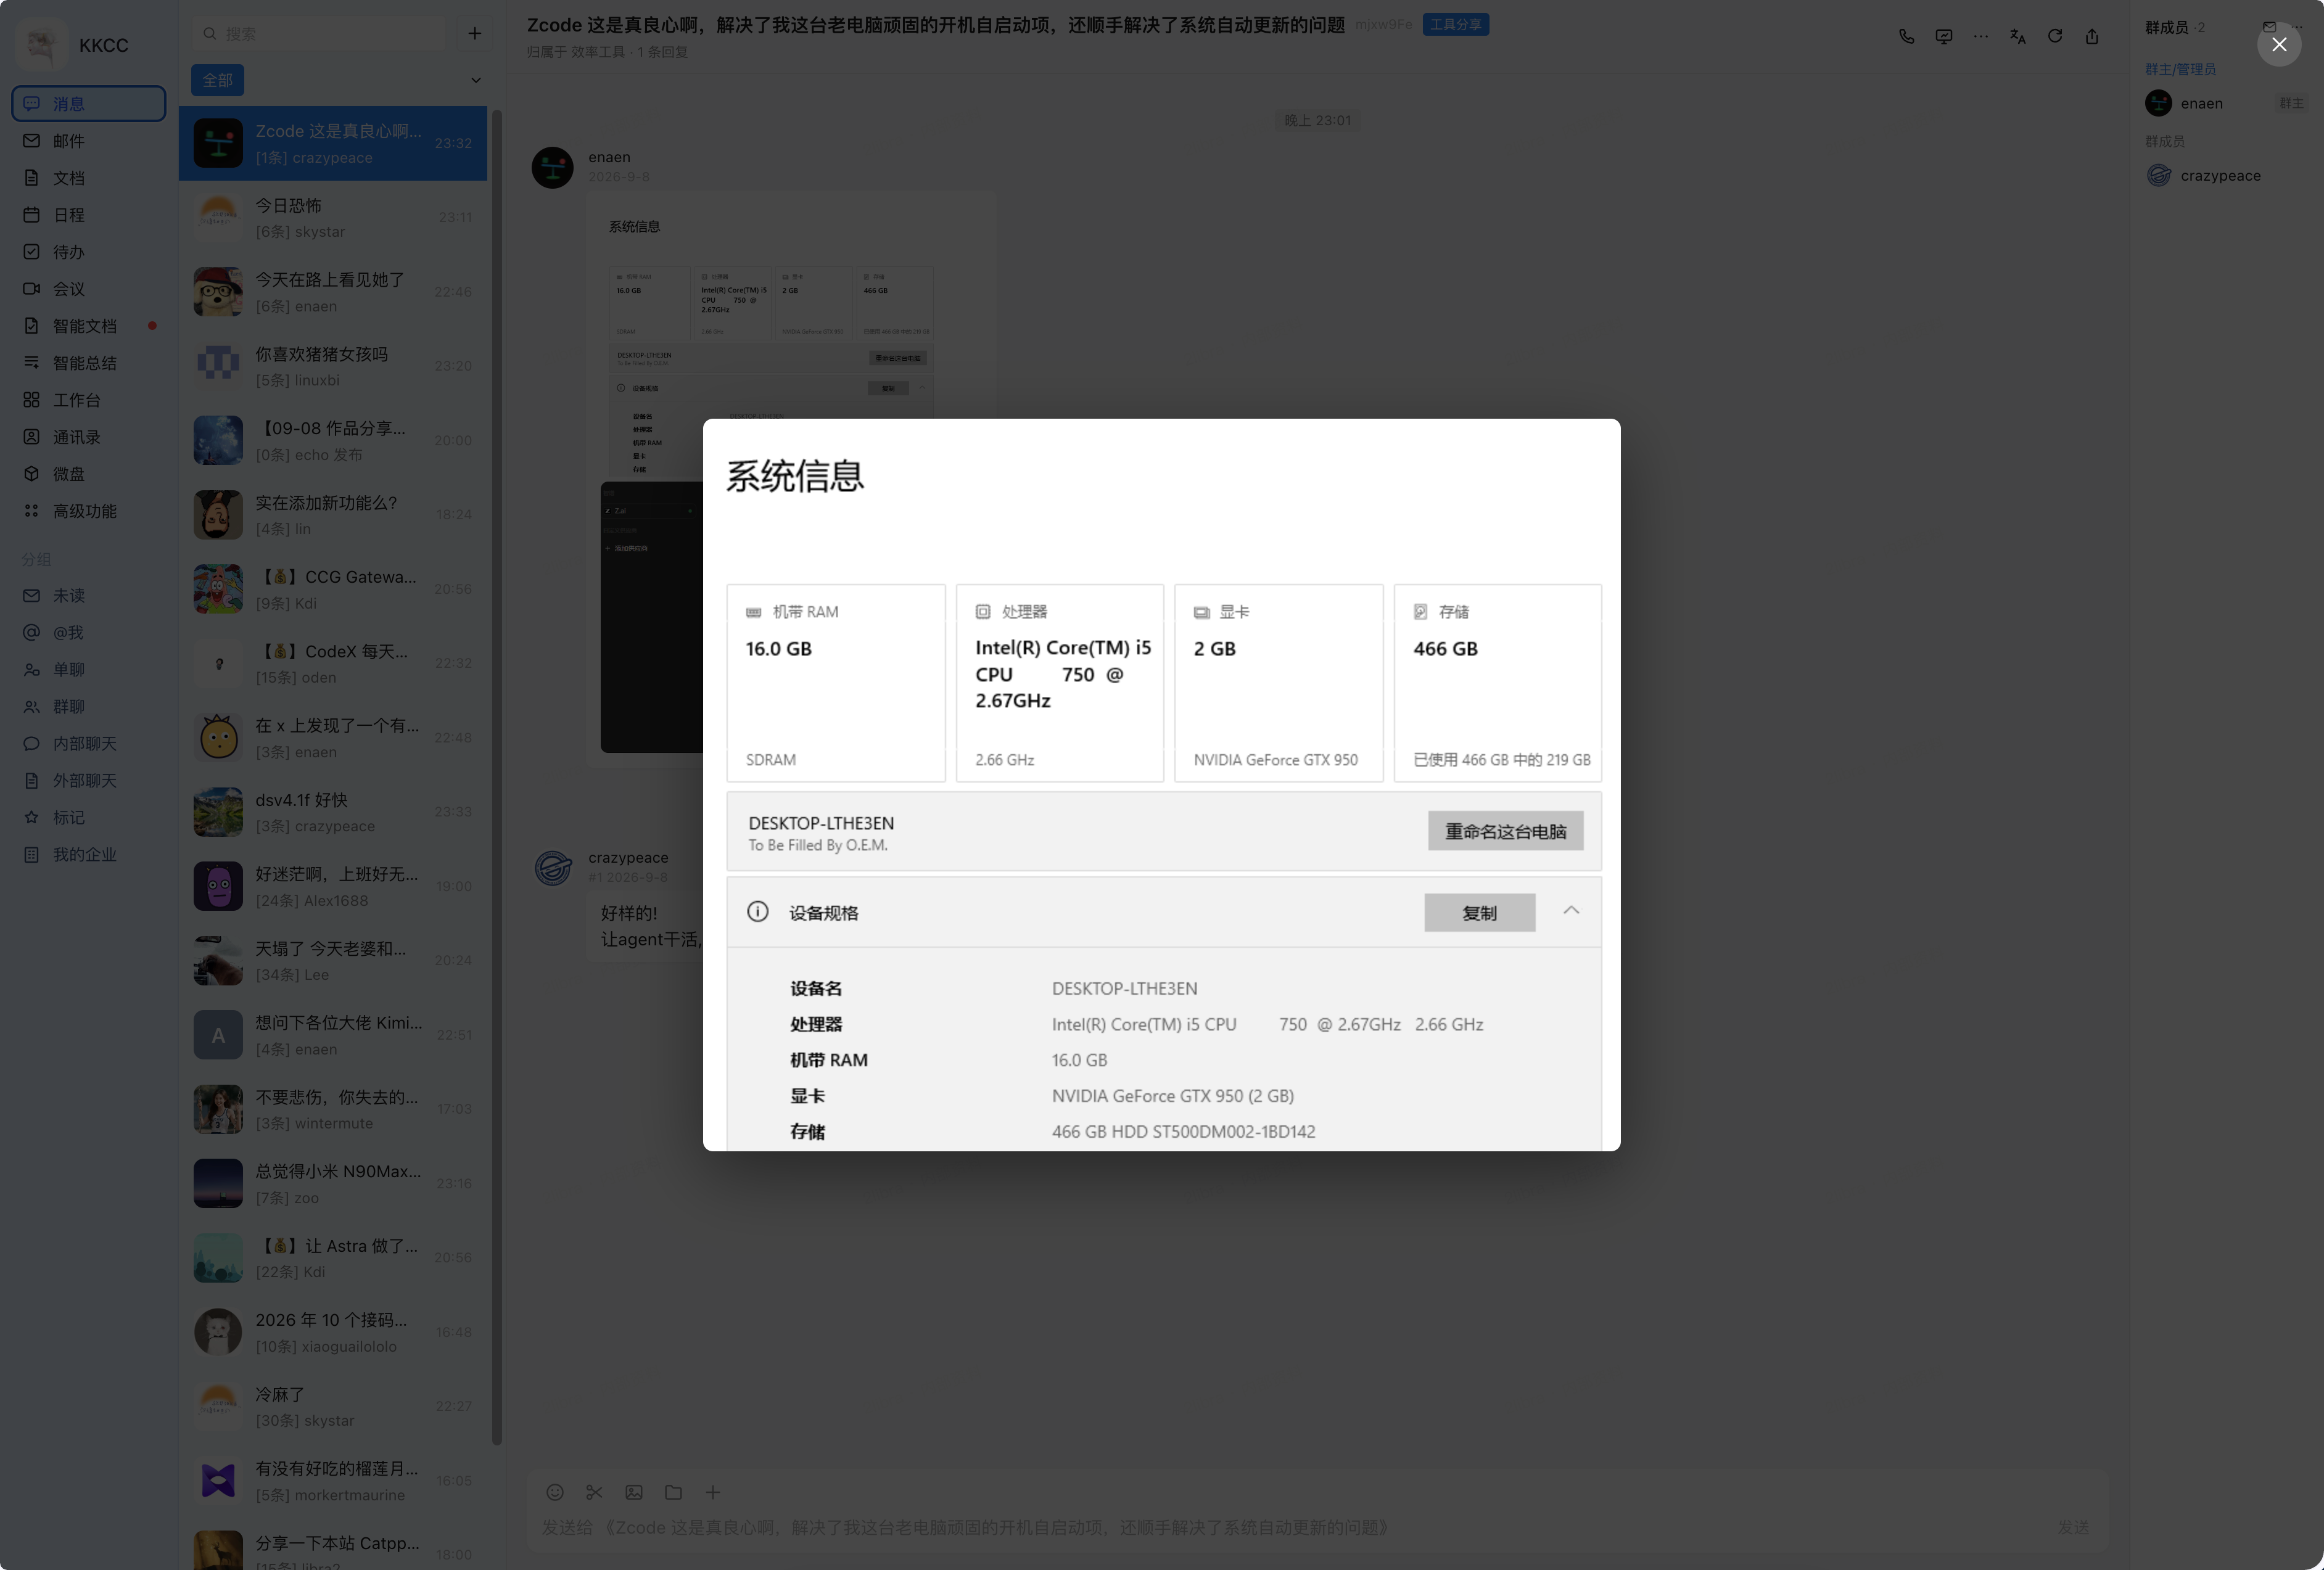The width and height of the screenshot is (2324, 1570).
Task: Go to 工作台
Action: tap(89, 399)
